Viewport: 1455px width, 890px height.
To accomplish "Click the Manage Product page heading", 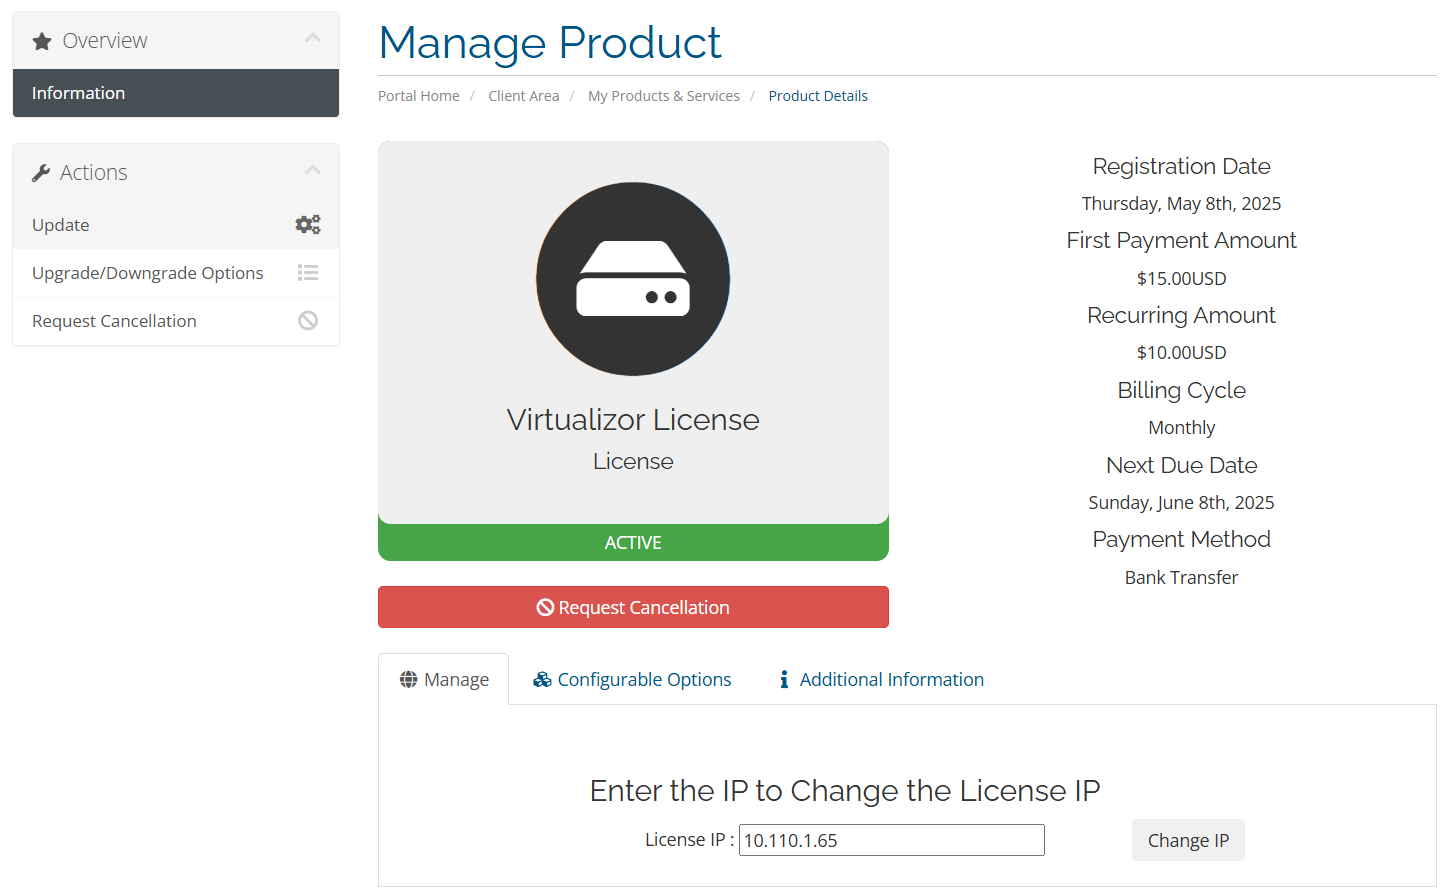I will click(550, 43).
